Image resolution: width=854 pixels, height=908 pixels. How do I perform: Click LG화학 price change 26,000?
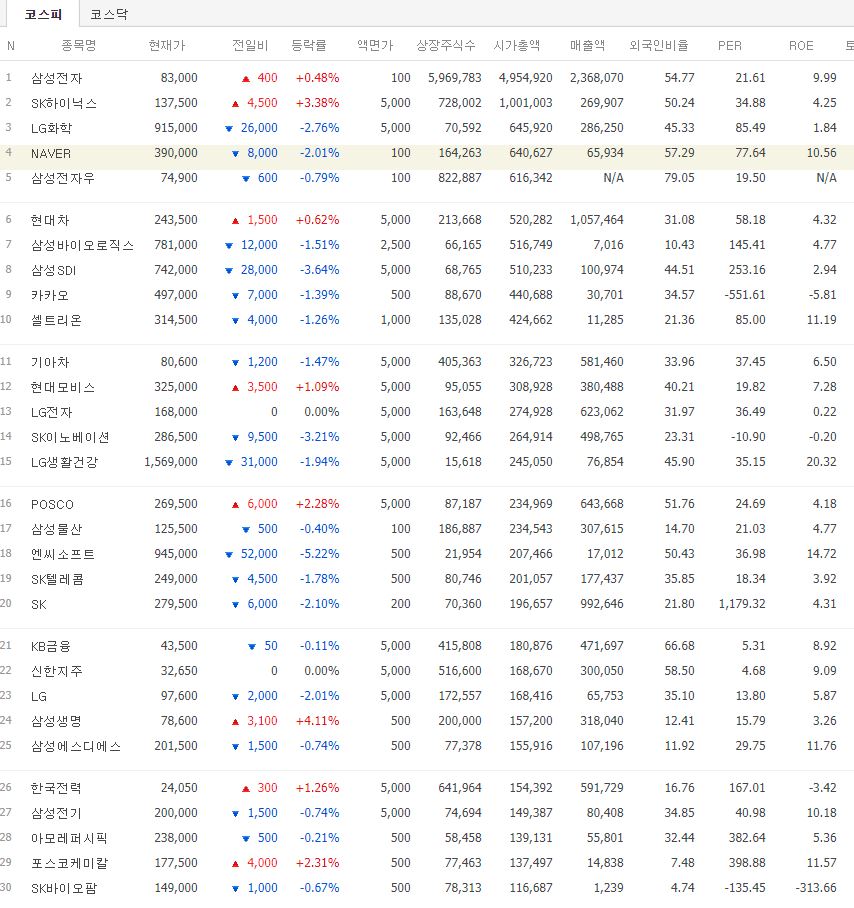tap(259, 127)
